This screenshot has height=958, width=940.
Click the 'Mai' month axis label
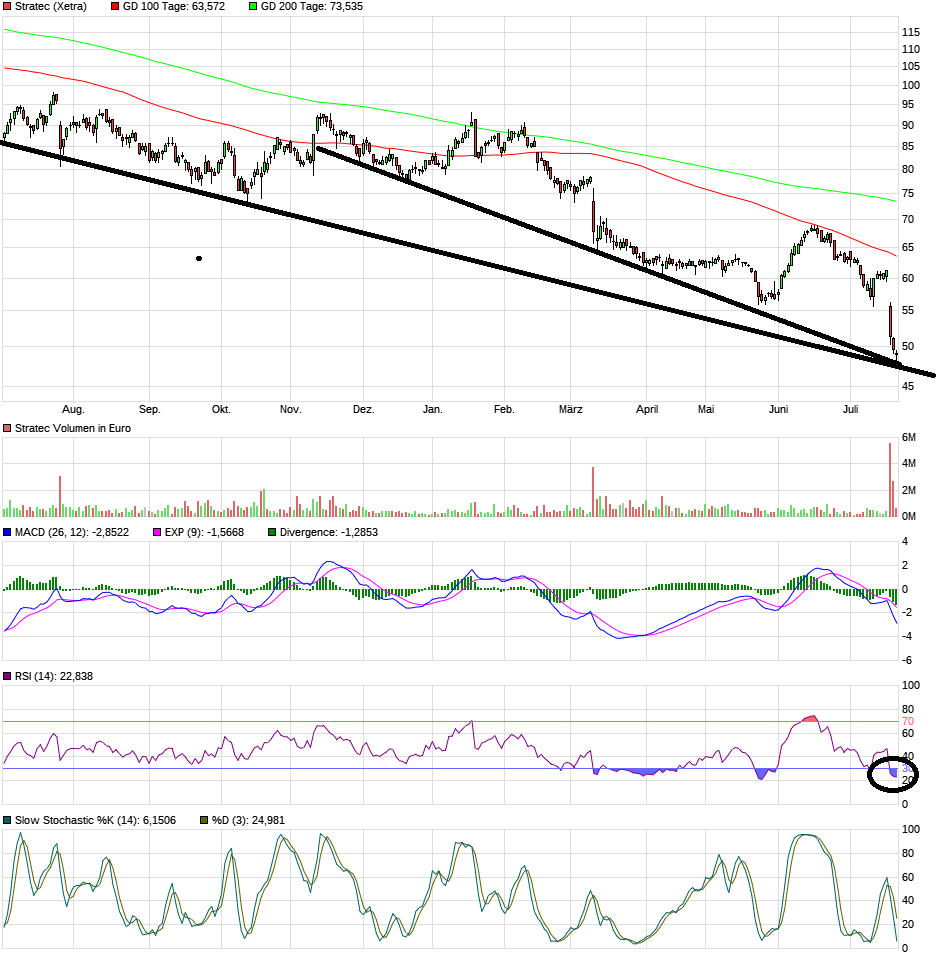coord(706,410)
